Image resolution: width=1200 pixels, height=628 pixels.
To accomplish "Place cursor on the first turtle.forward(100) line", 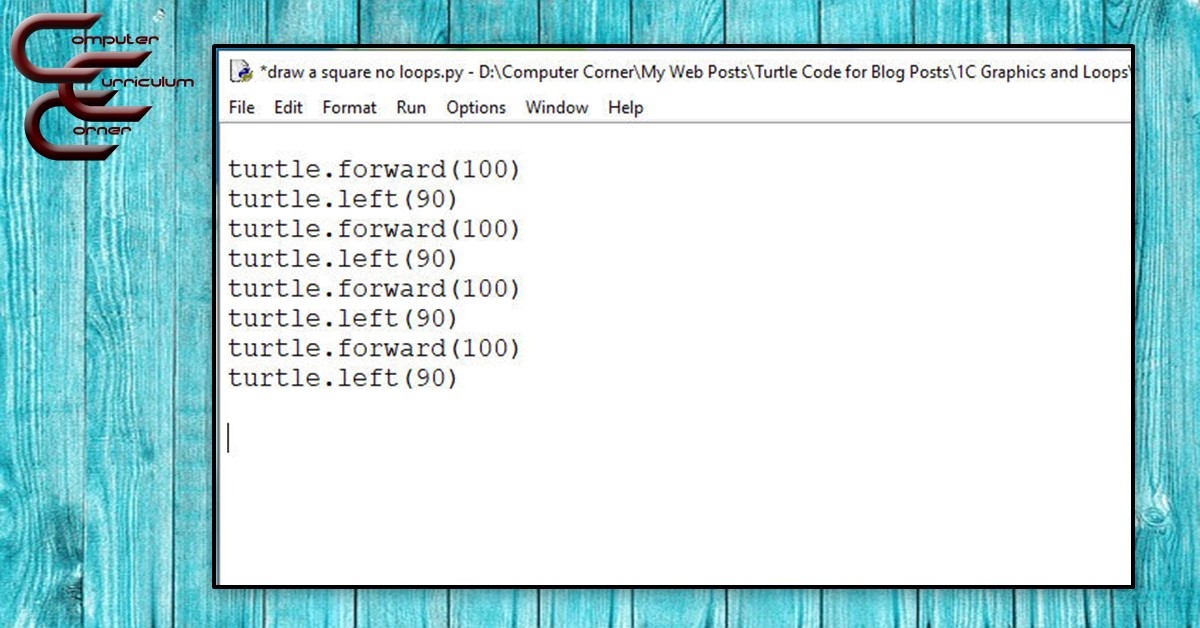I will click(374, 170).
